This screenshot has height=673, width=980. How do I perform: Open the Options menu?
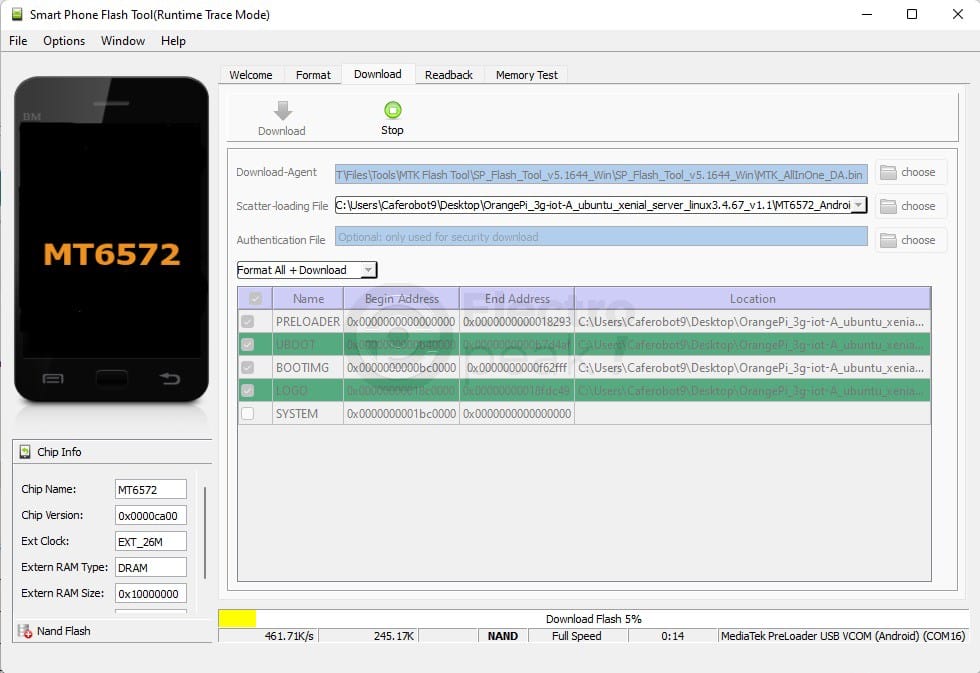[x=64, y=41]
